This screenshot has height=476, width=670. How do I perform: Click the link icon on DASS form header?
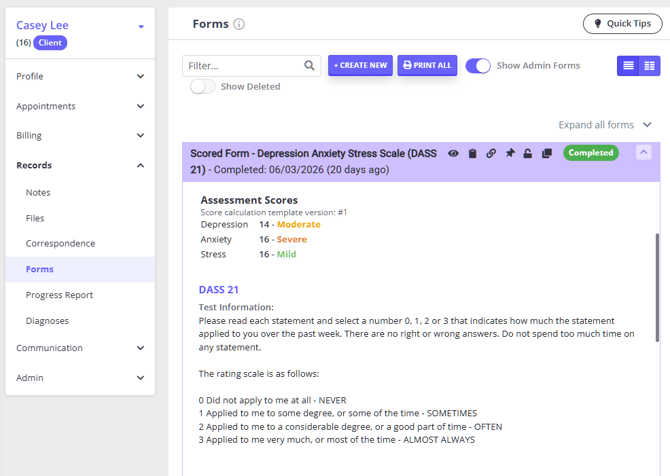tap(491, 154)
